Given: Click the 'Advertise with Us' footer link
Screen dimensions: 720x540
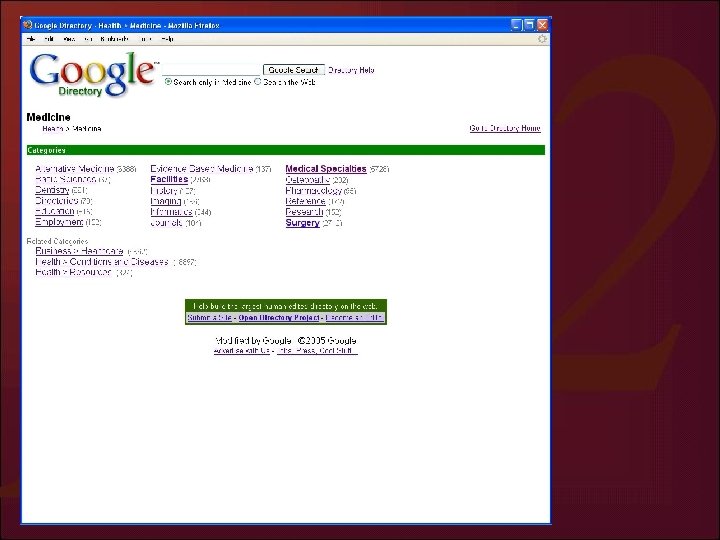Looking at the screenshot, I should (242, 351).
